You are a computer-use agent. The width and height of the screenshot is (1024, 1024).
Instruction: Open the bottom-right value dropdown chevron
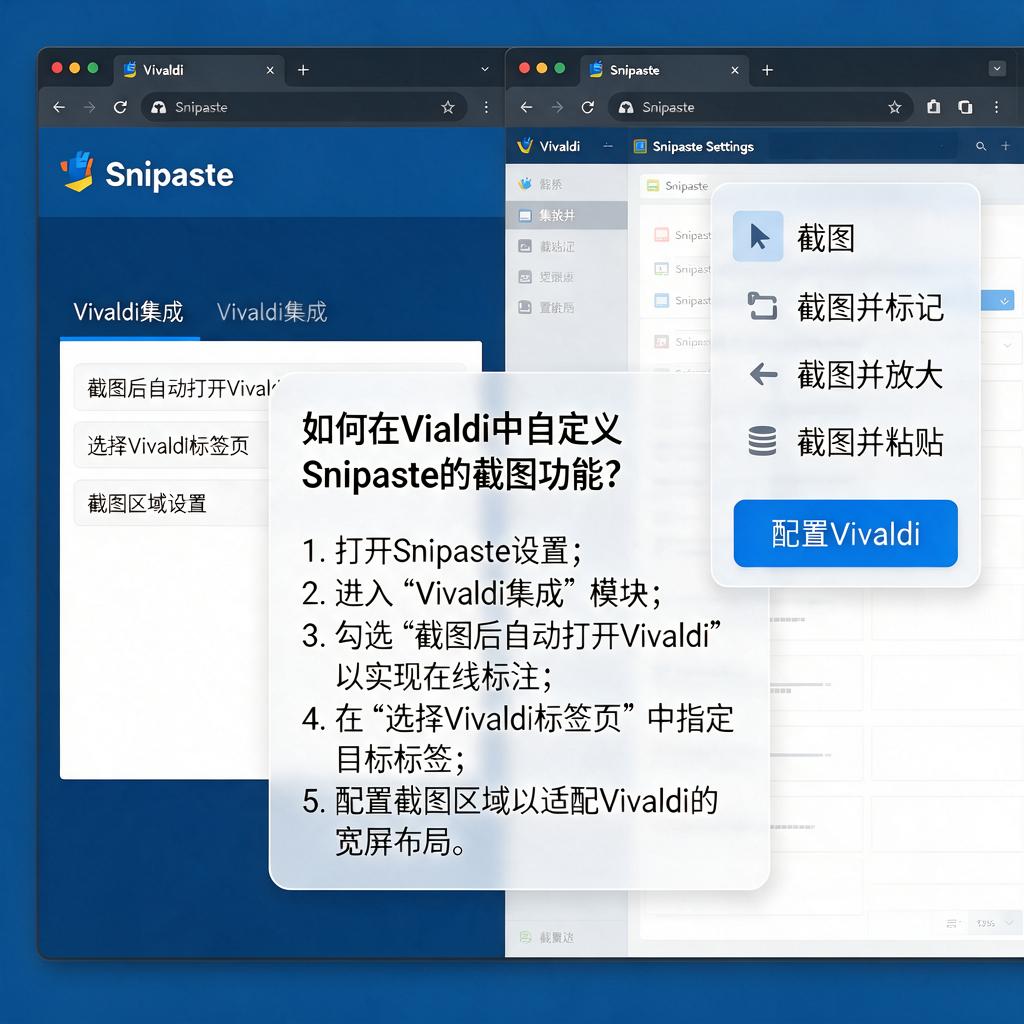point(1009,922)
